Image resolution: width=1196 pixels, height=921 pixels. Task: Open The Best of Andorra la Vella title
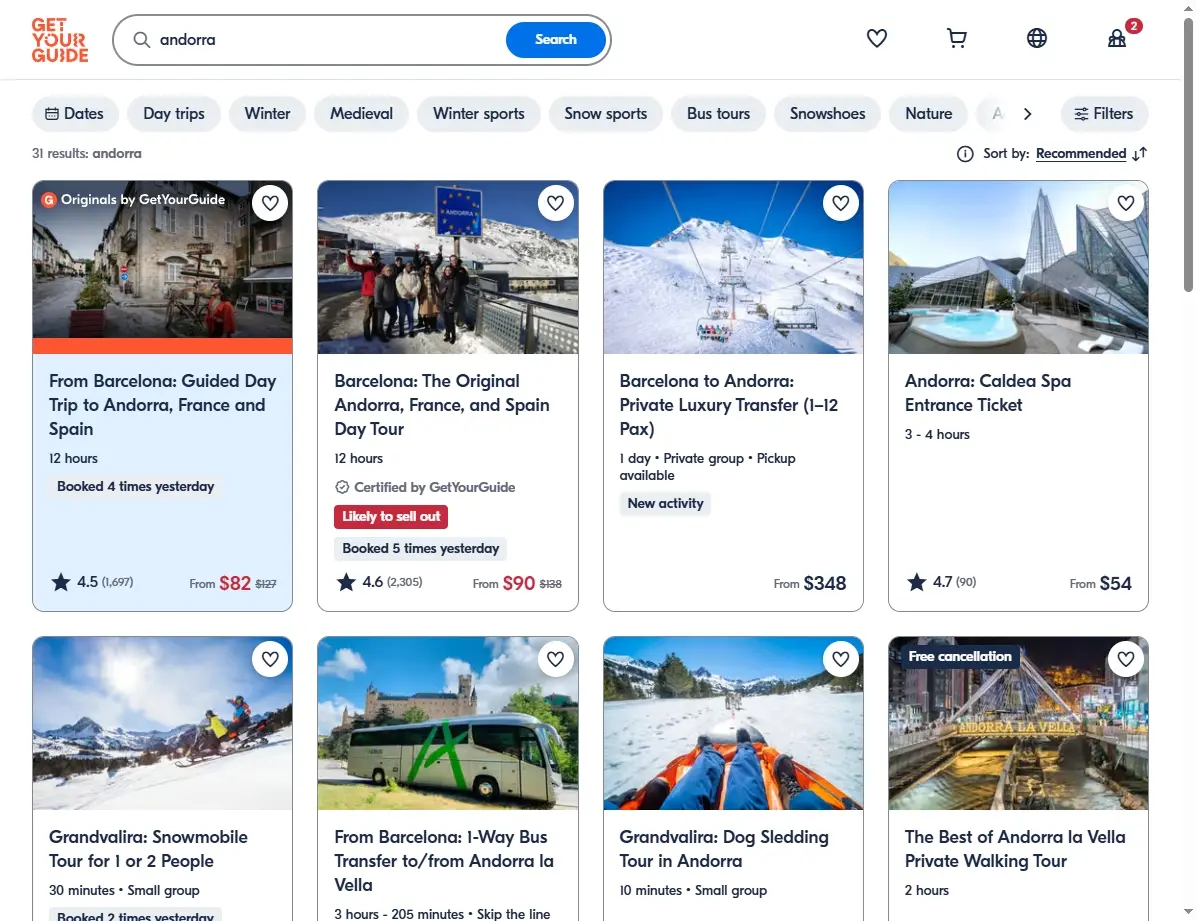coord(1015,849)
